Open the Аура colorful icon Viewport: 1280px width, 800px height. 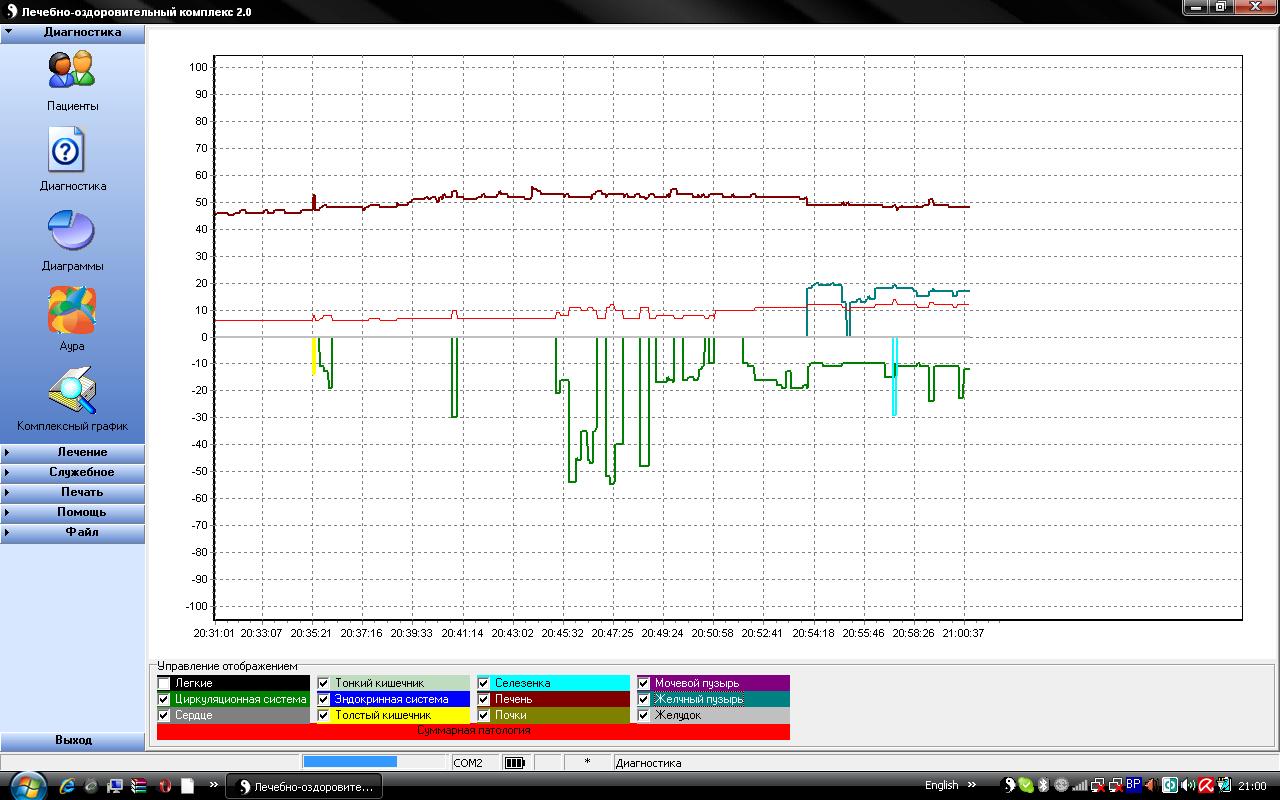72,311
